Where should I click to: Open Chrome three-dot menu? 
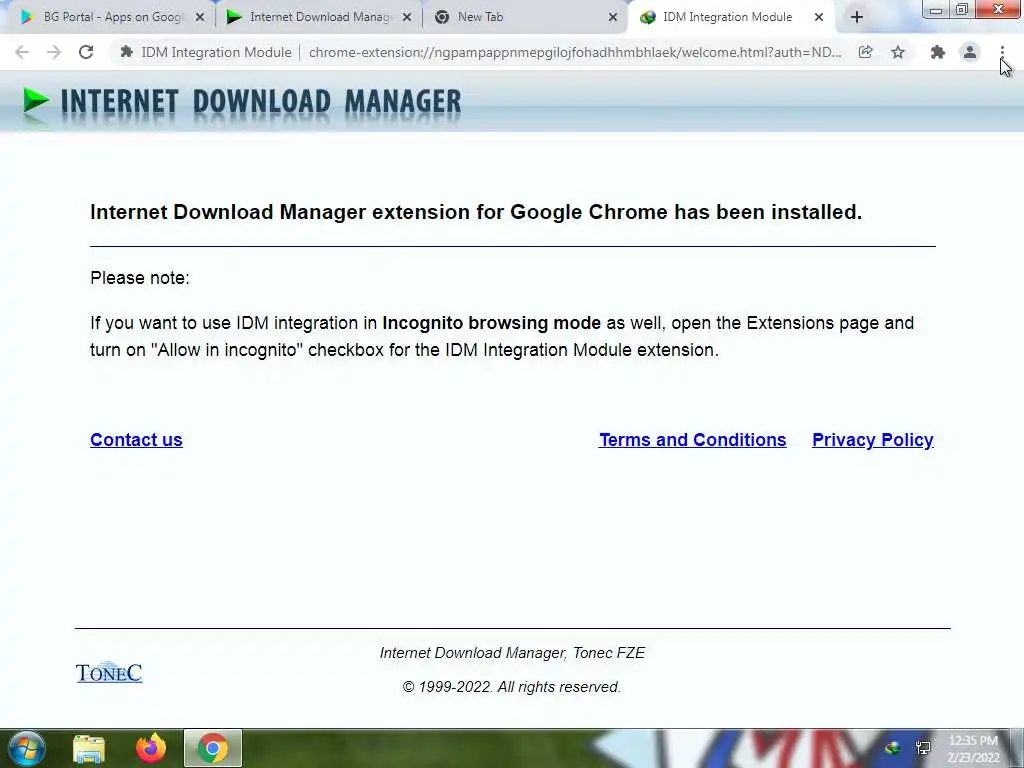pyautogui.click(x=1002, y=52)
